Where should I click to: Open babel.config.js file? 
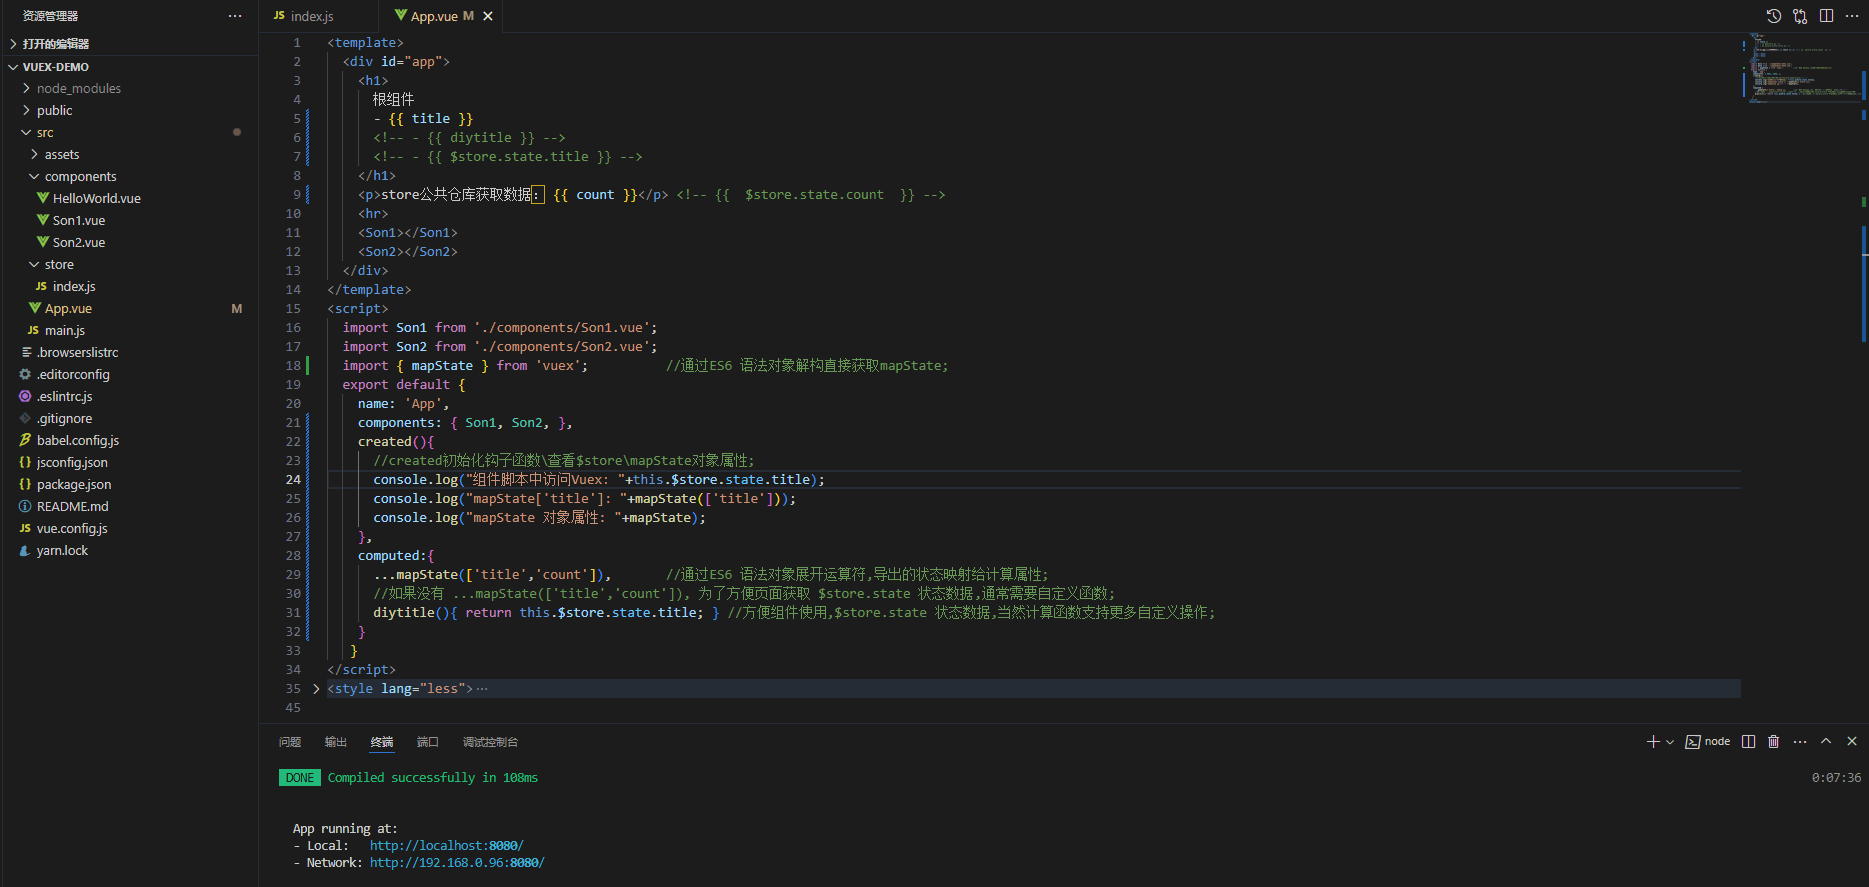tap(130, 441)
